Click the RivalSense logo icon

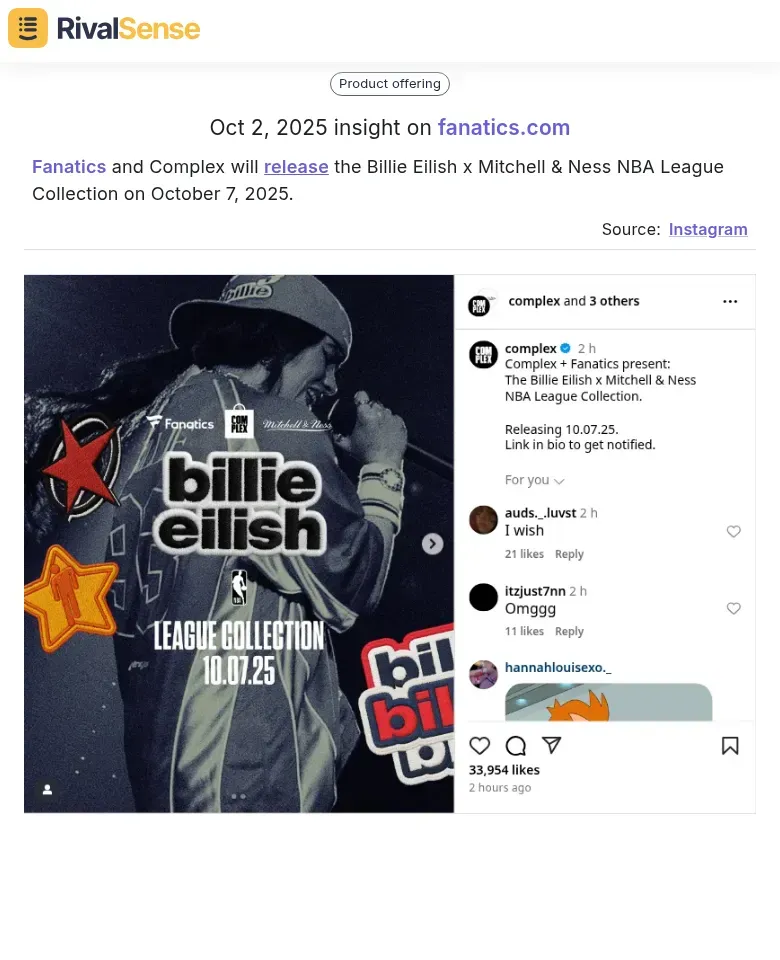pyautogui.click(x=28, y=28)
